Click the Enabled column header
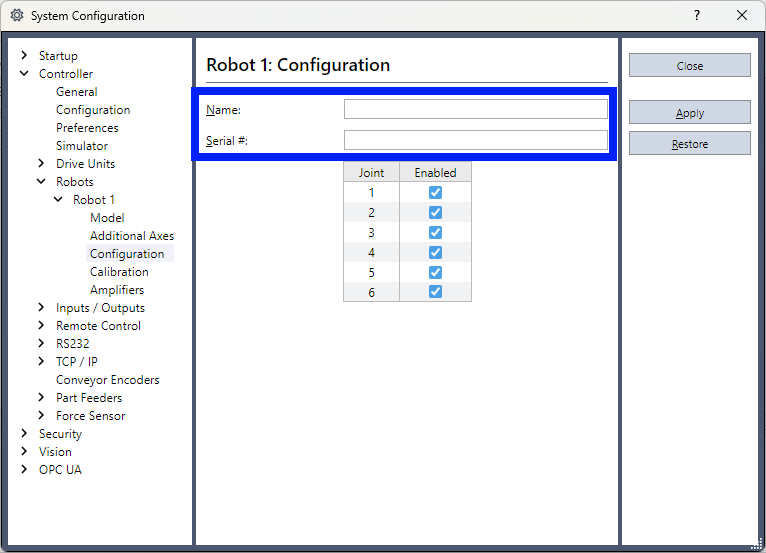 (x=435, y=172)
